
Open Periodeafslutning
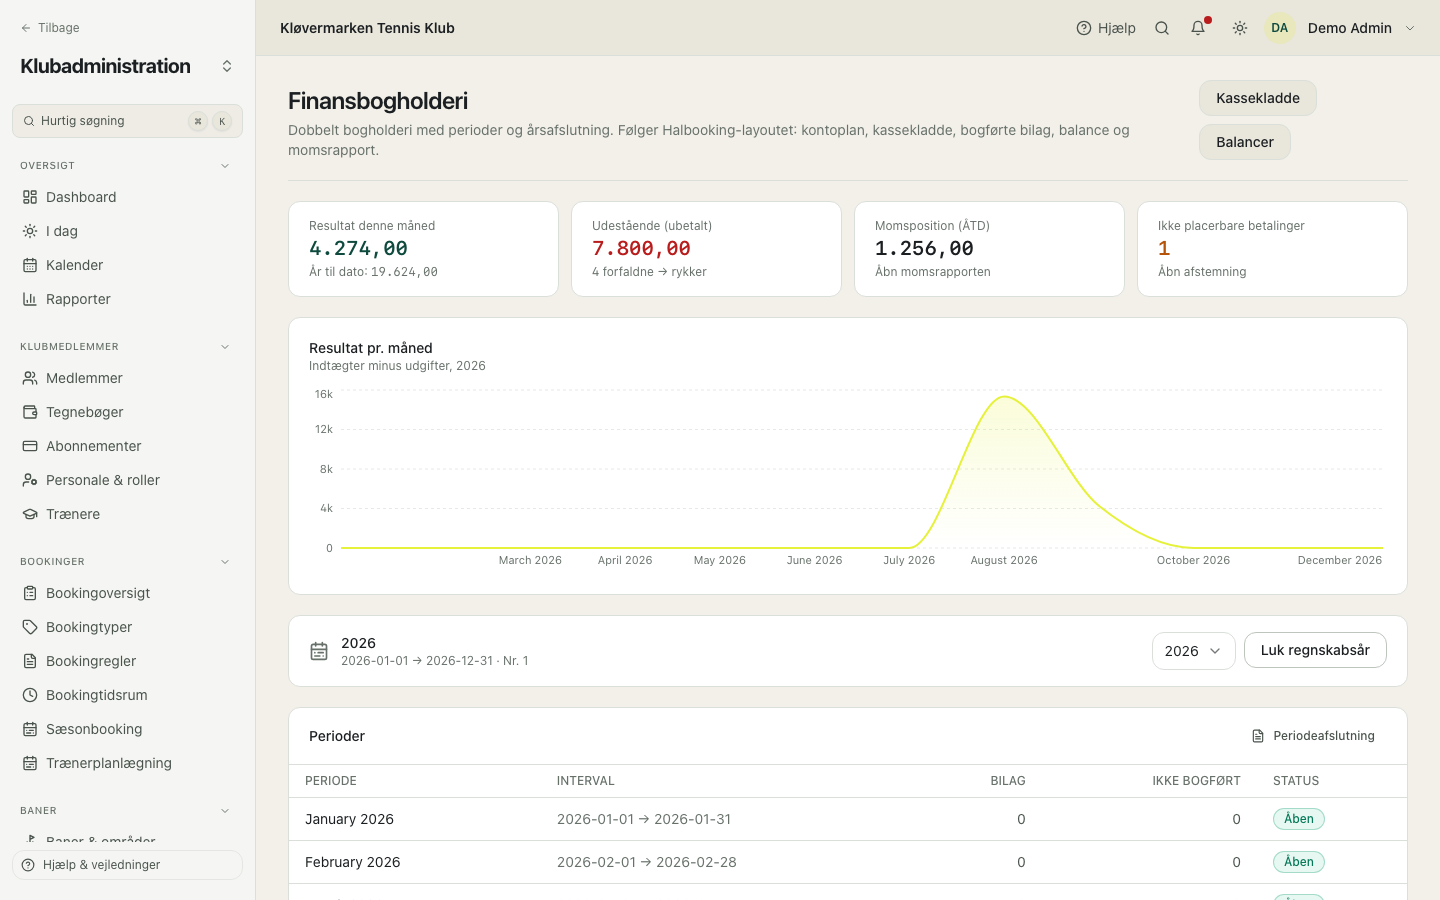point(1313,736)
